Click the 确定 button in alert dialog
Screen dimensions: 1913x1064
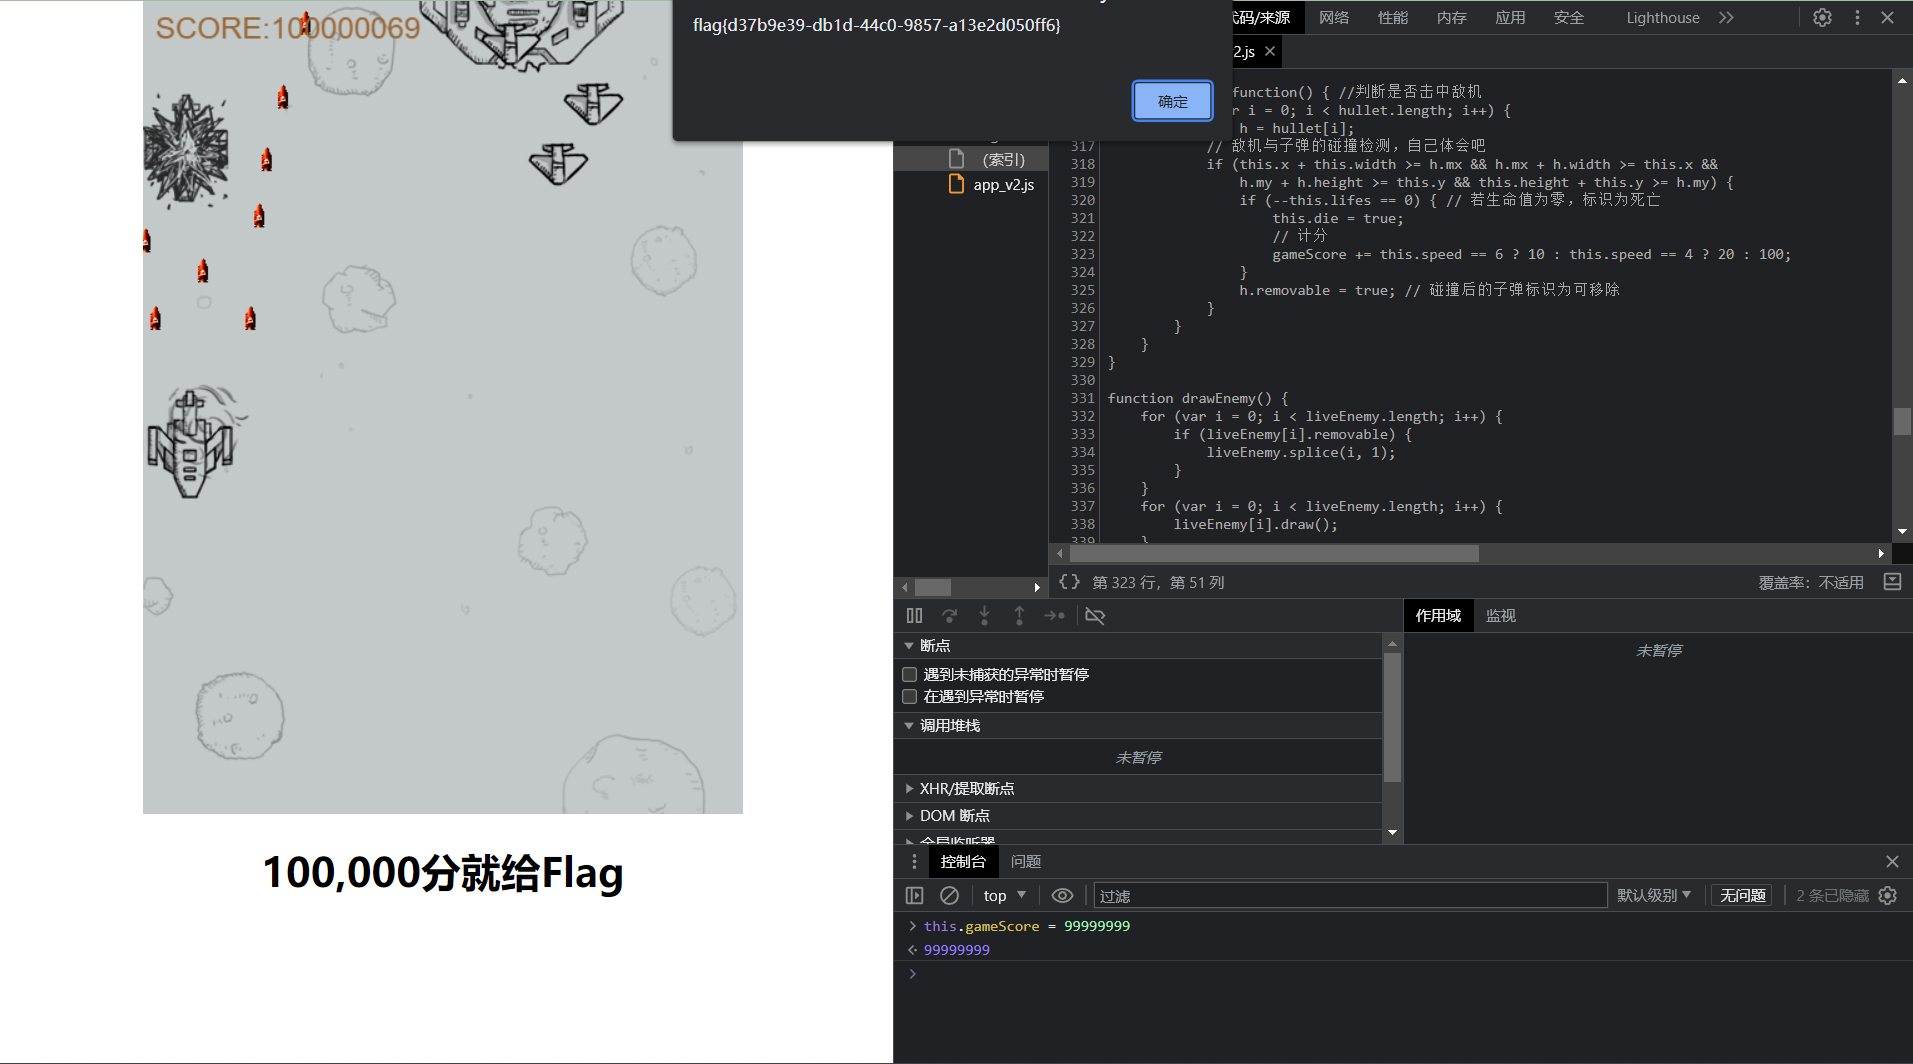(1172, 101)
